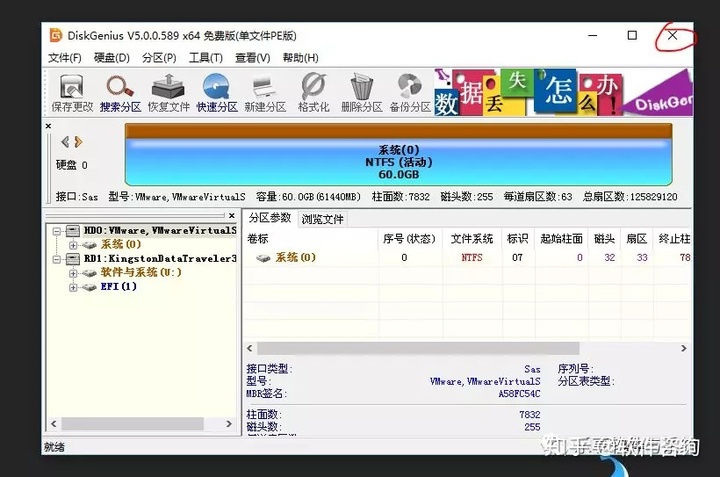Click the RD1 disk icon in the tree
The height and width of the screenshot is (477, 720).
73,259
